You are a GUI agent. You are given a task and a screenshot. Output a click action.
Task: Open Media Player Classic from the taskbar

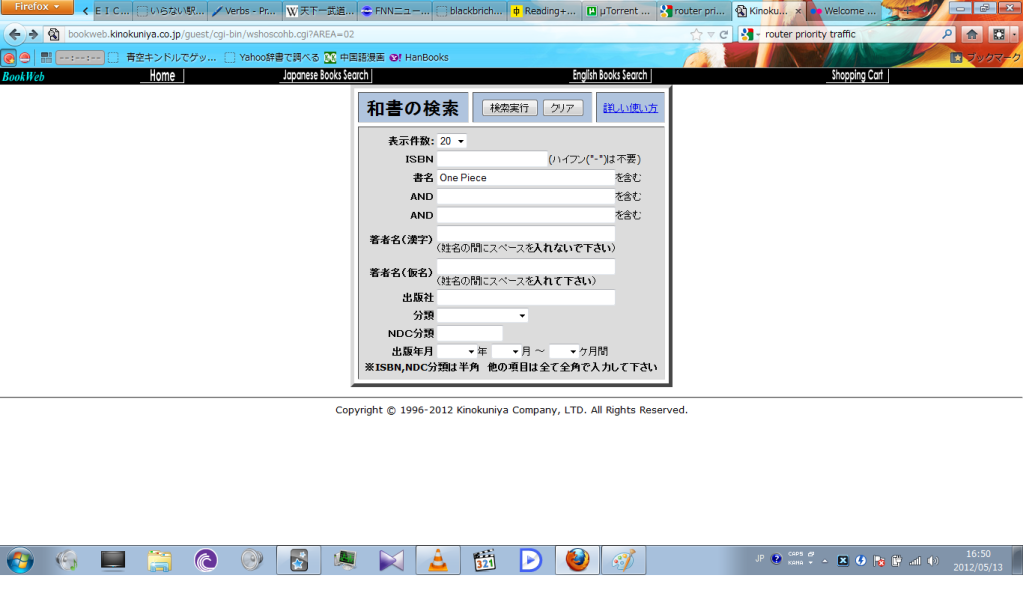[x=485, y=560]
